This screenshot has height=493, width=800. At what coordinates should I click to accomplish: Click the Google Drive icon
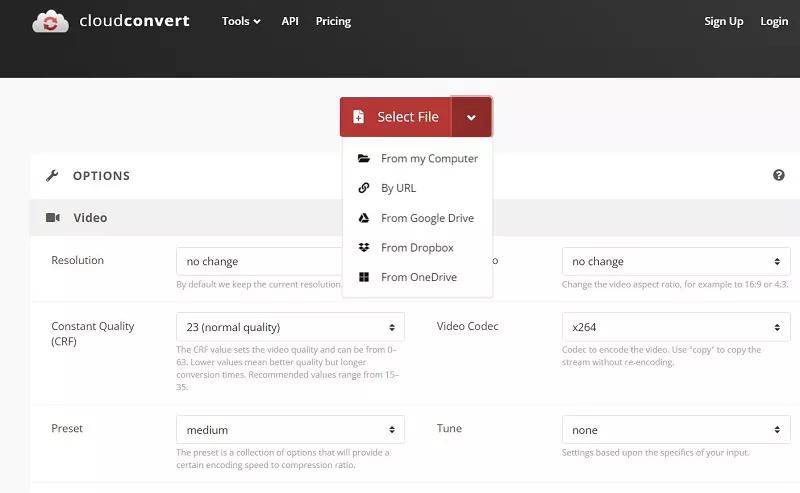(364, 218)
